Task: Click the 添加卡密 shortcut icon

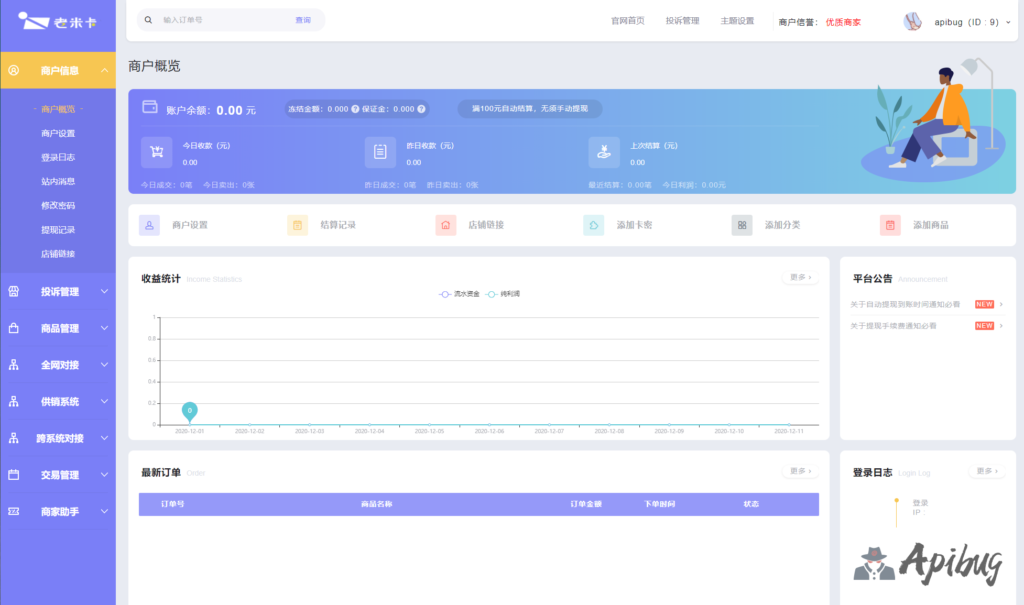Action: 593,225
